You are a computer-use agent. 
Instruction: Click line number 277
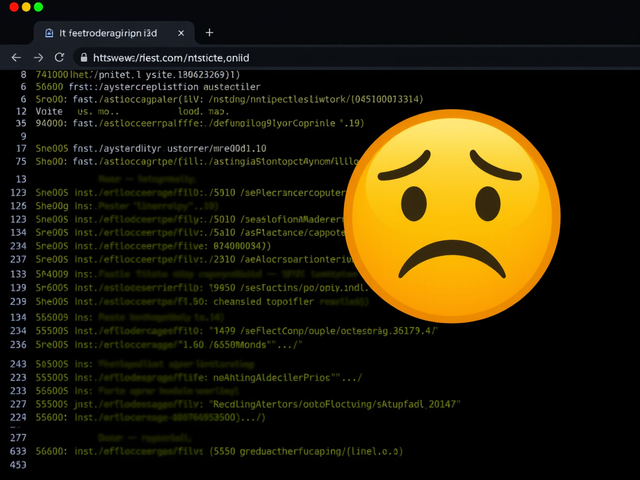pos(18,438)
